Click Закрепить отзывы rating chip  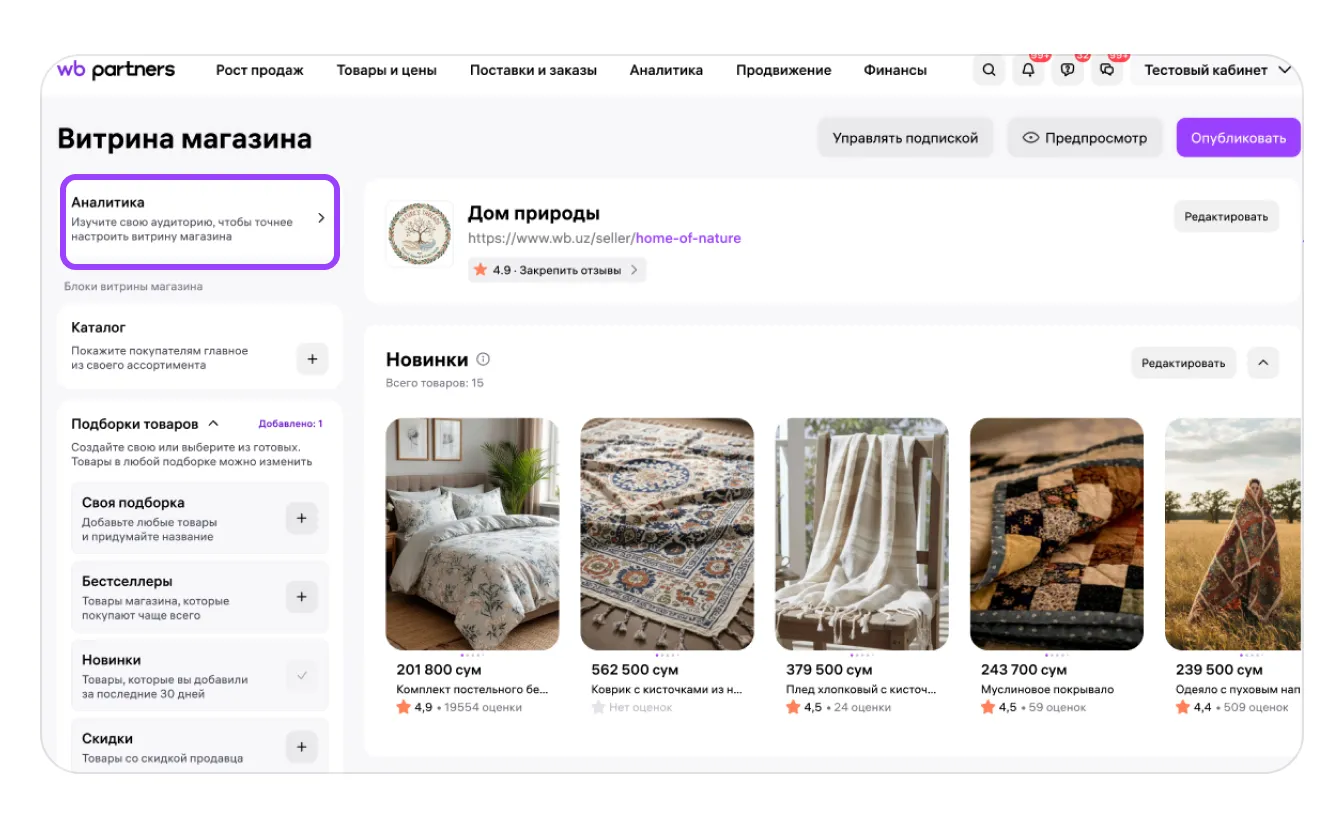pos(557,270)
